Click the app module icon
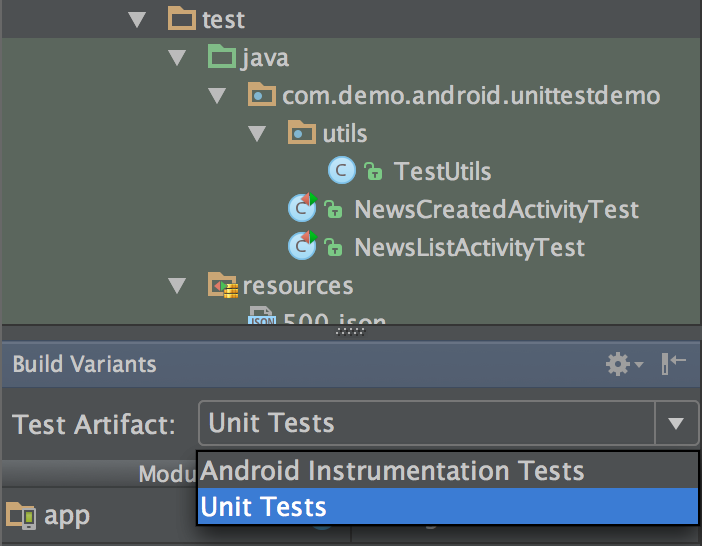The height and width of the screenshot is (546, 702). (21, 515)
